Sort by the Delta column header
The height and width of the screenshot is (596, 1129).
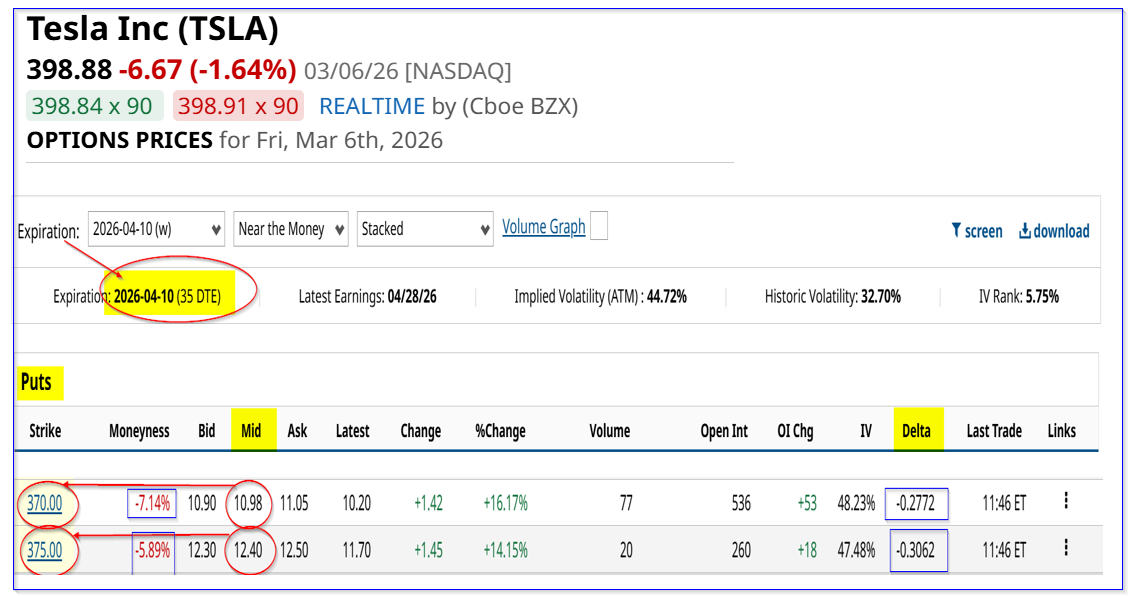point(916,431)
